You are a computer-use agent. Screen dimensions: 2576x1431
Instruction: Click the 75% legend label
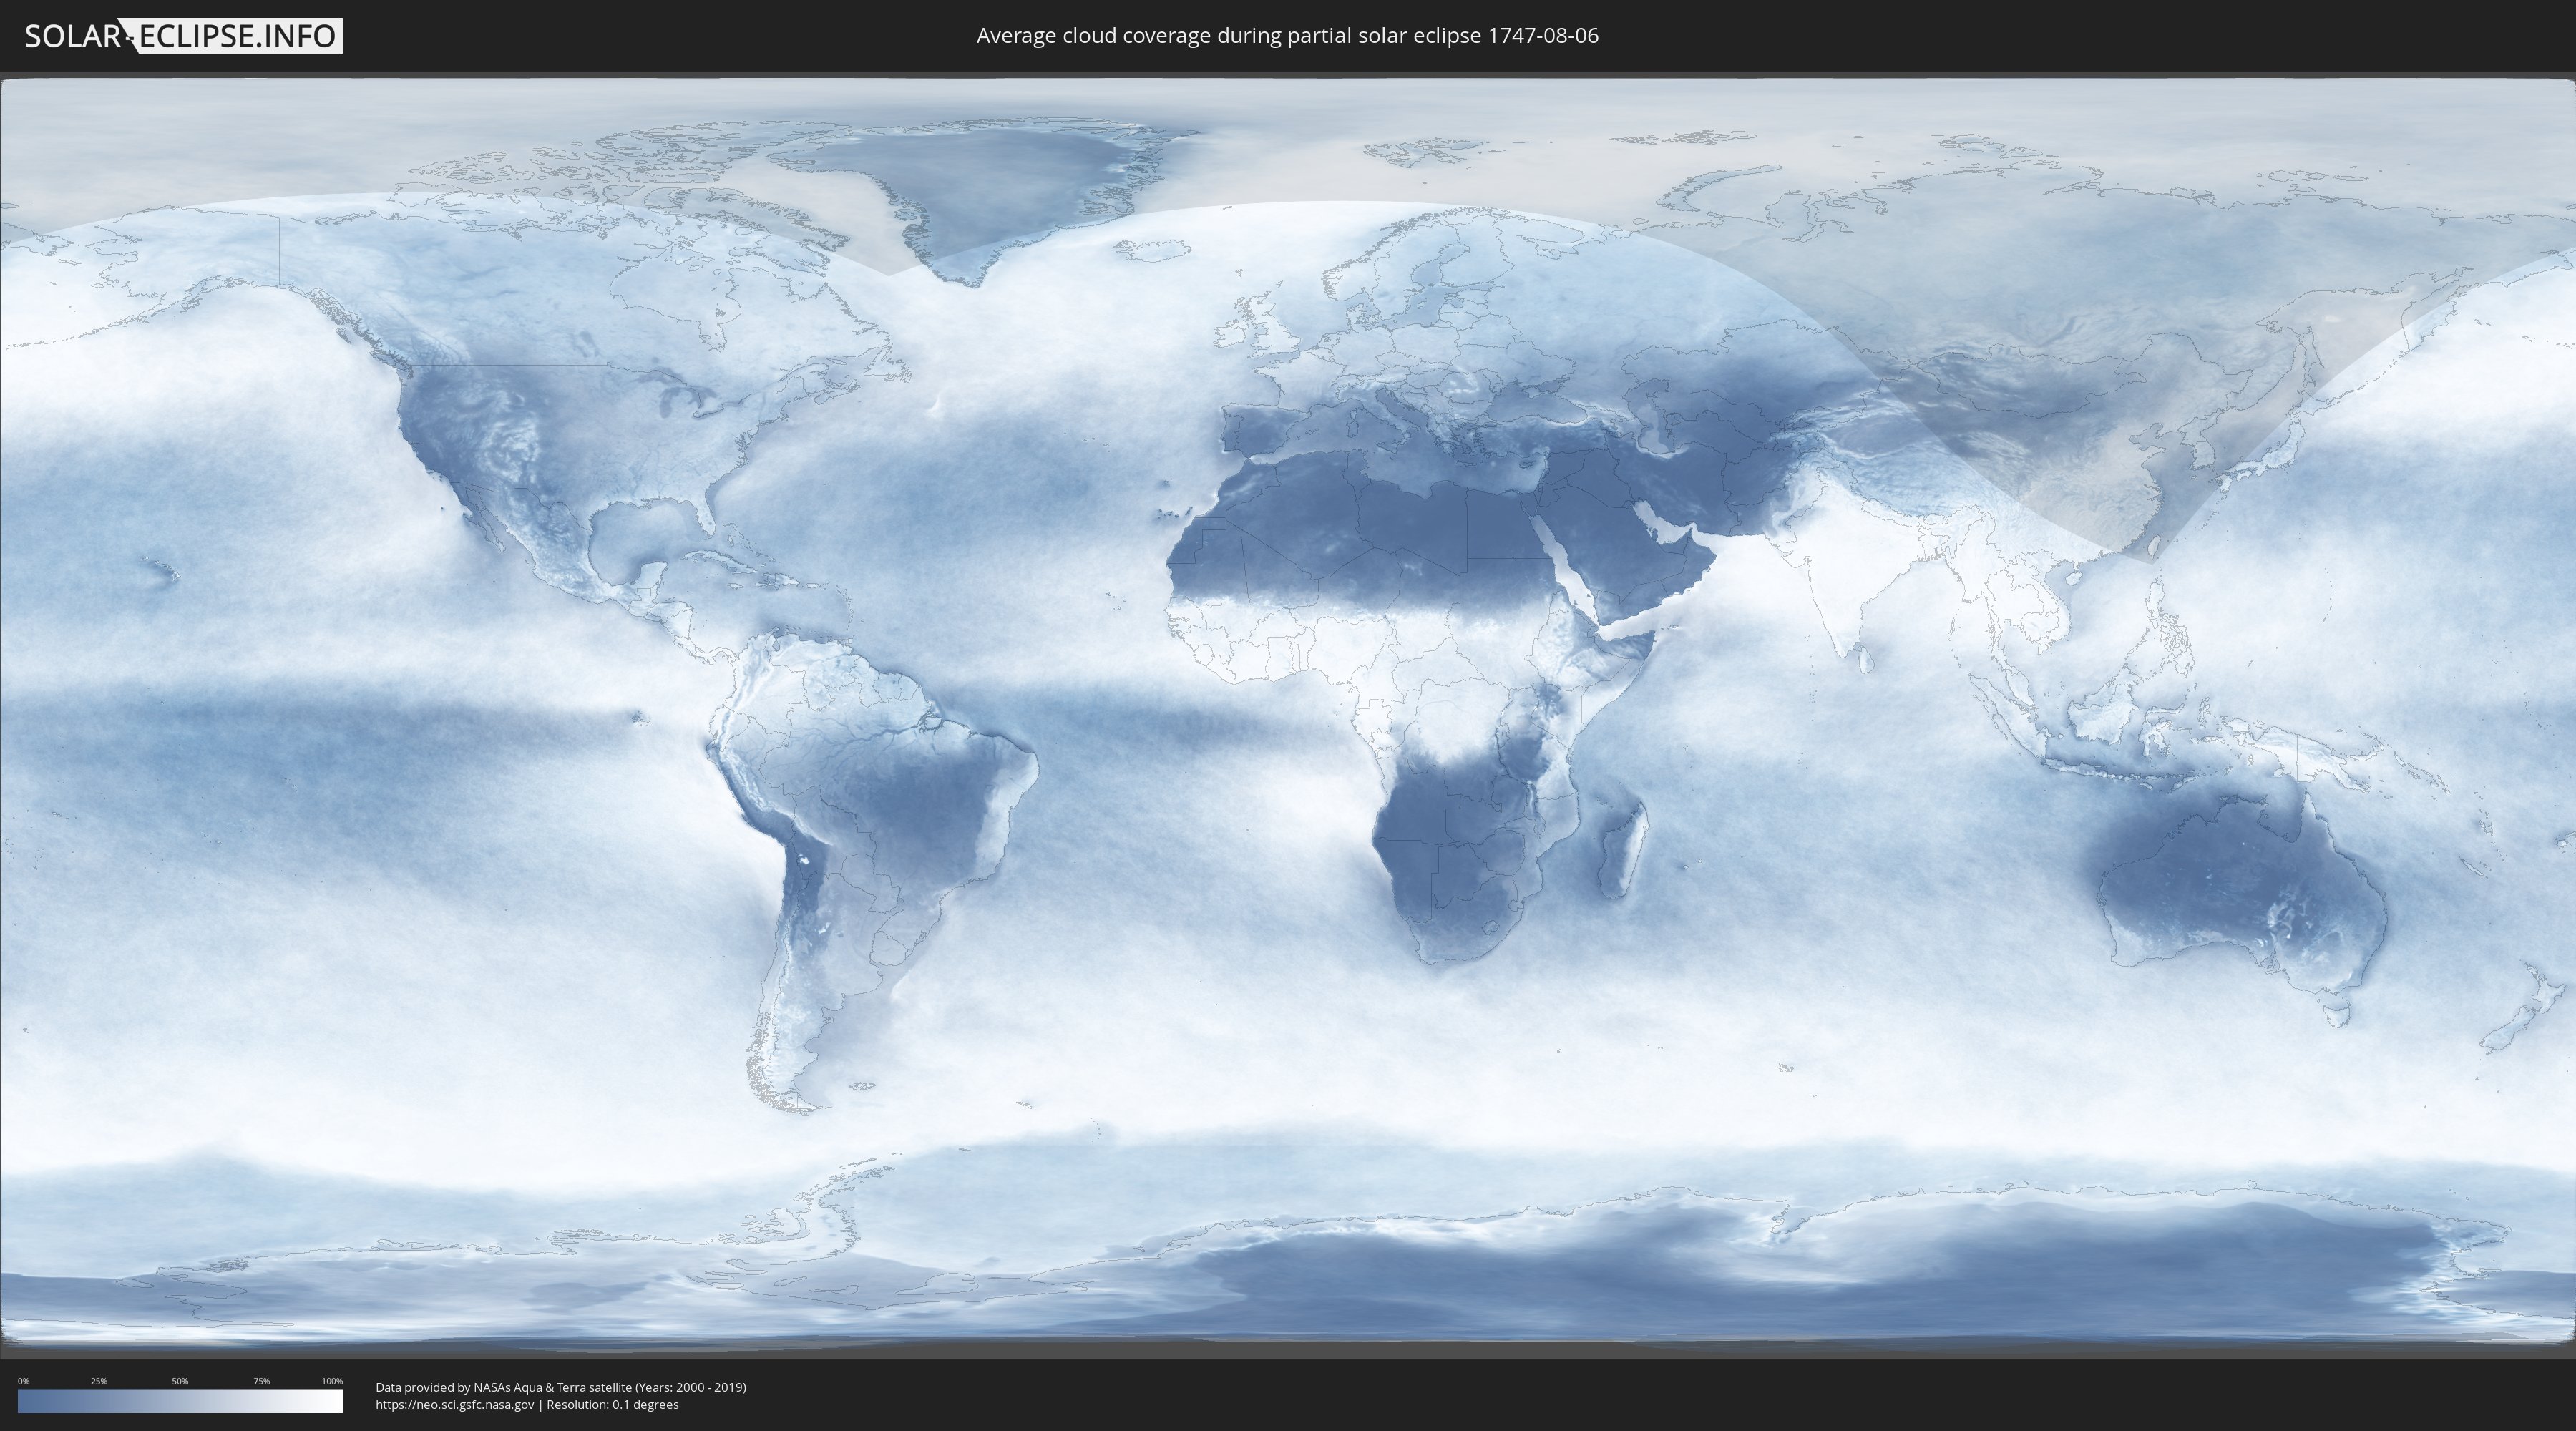pos(261,1381)
